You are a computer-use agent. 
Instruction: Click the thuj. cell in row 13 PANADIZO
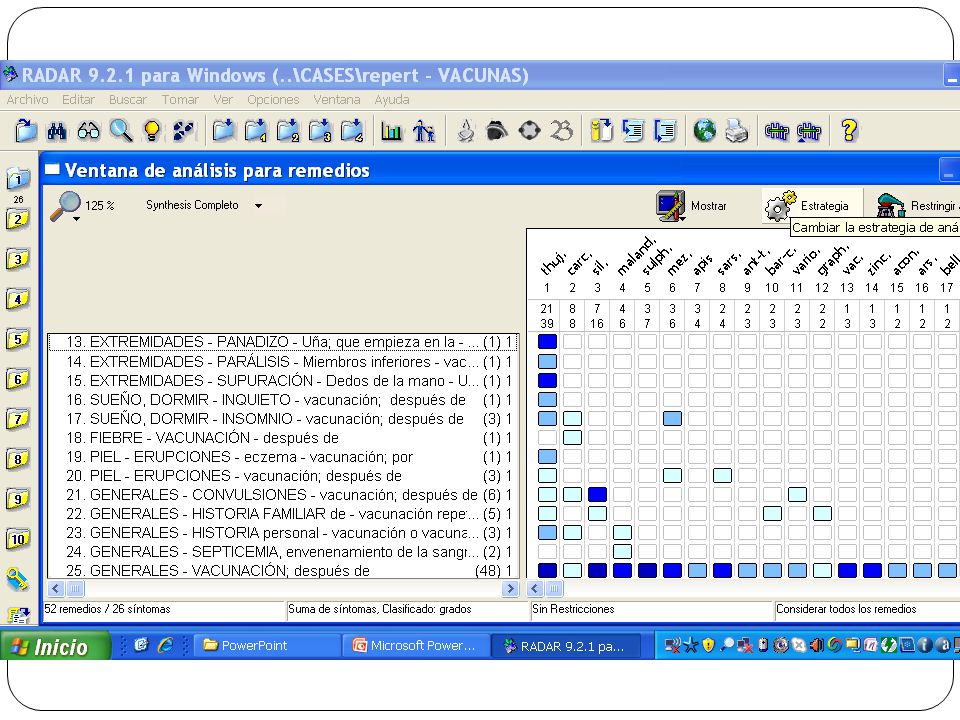tap(547, 342)
